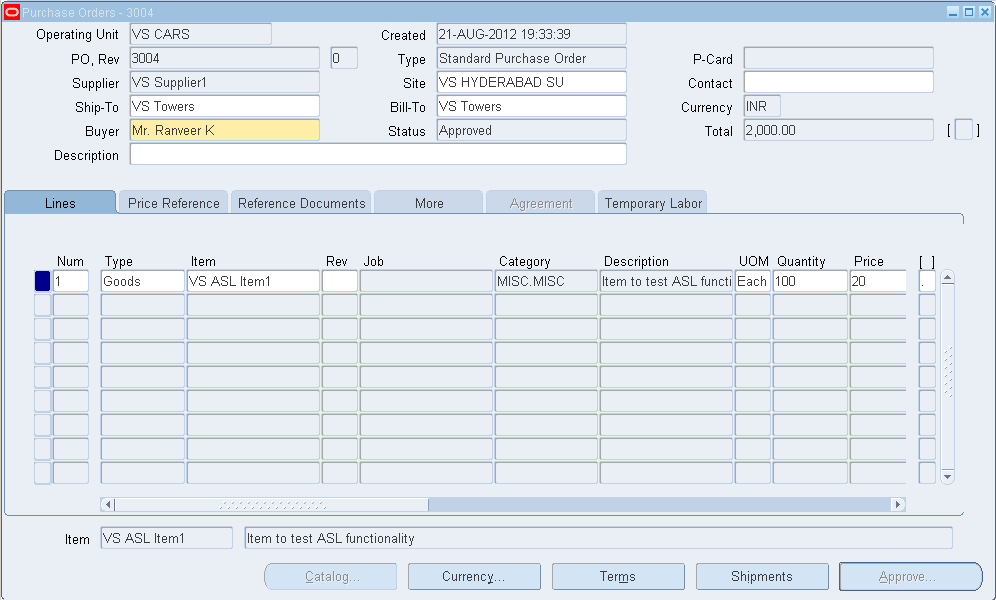
Task: Open the Terms window
Action: point(618,576)
